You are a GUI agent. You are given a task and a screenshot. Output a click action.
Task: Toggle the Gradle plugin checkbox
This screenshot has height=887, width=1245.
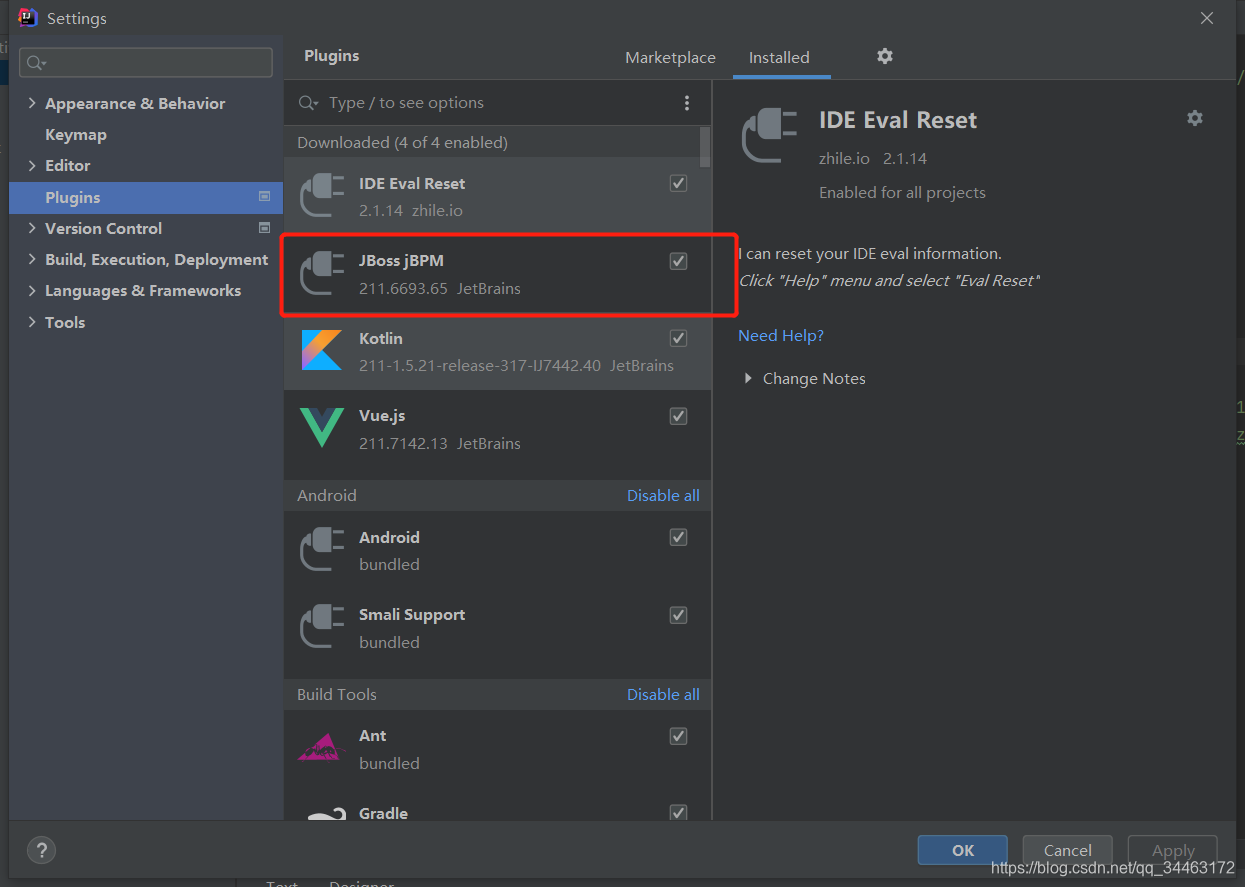pyautogui.click(x=679, y=812)
